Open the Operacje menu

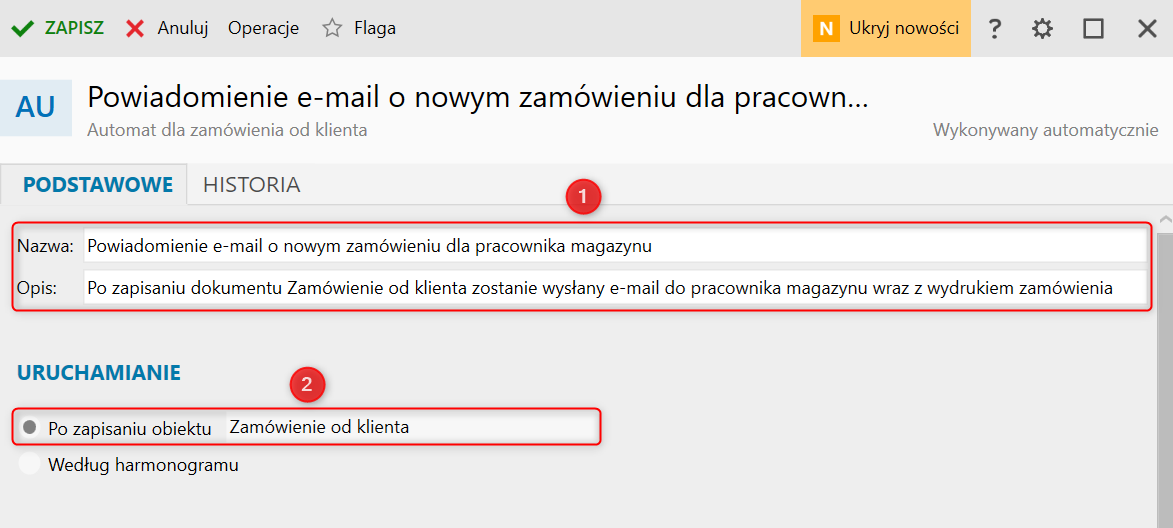point(263,28)
